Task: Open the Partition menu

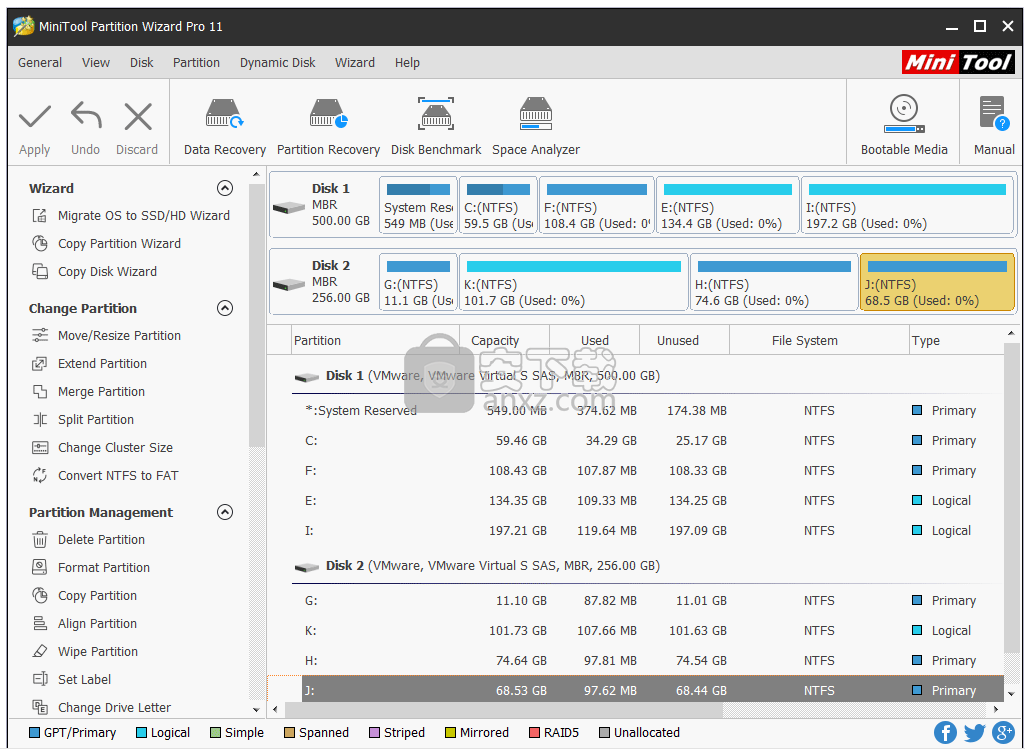Action: (196, 63)
